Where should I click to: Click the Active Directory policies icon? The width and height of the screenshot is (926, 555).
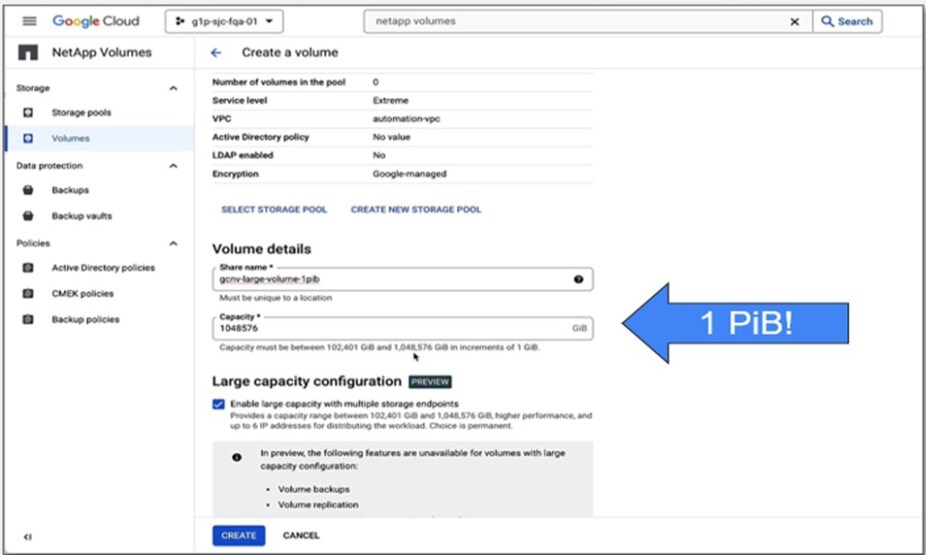pyautogui.click(x=29, y=268)
